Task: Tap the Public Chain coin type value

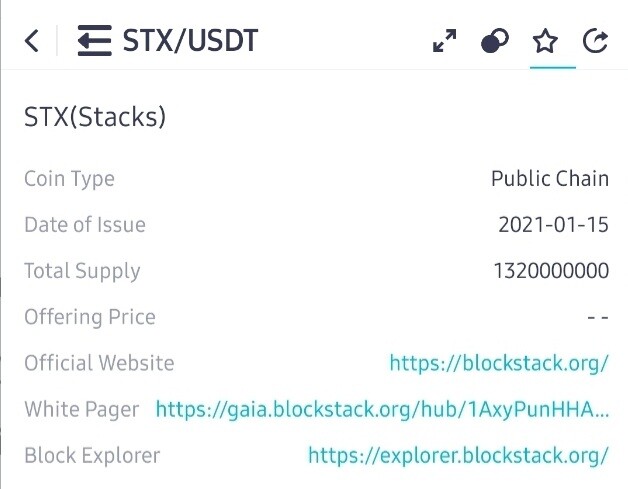Action: [x=550, y=179]
